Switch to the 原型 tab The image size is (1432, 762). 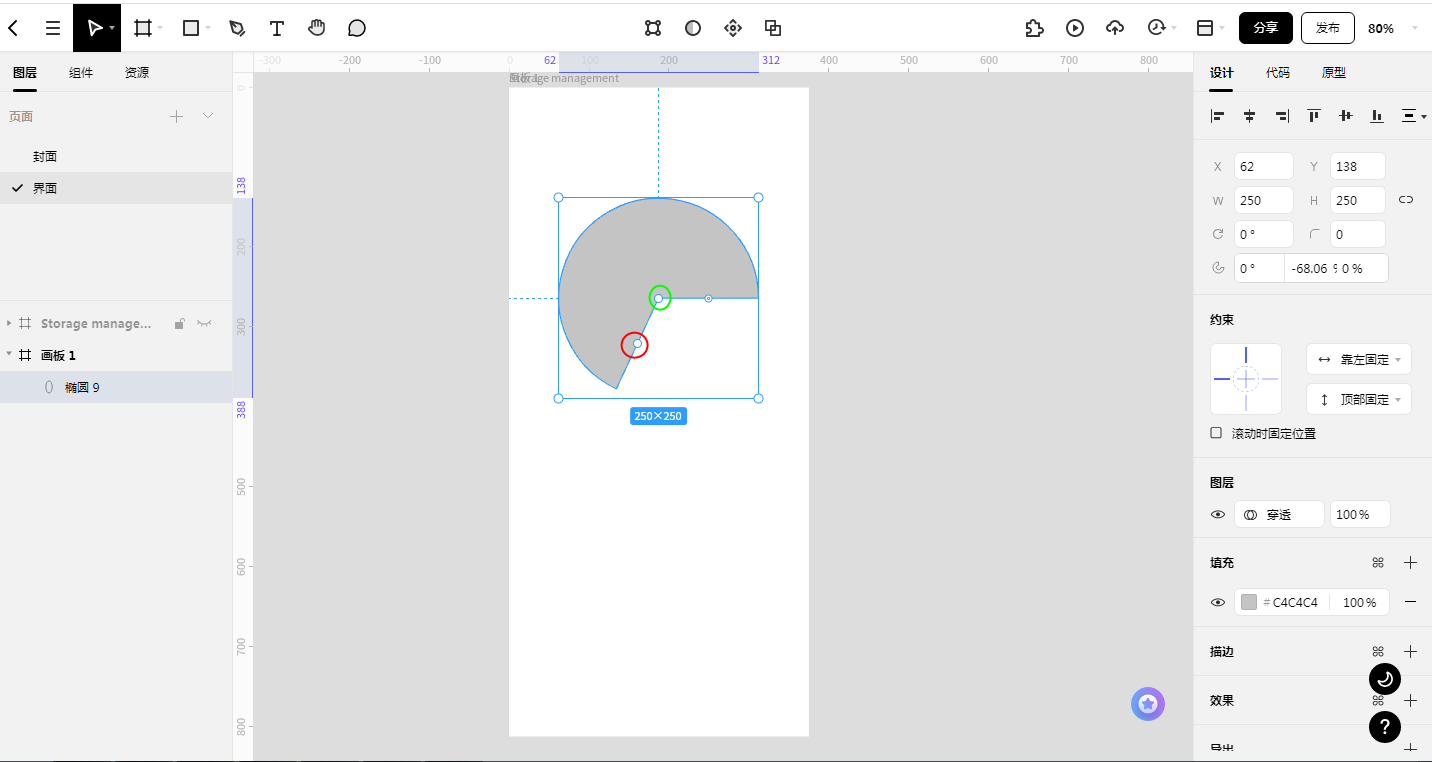(x=1334, y=73)
